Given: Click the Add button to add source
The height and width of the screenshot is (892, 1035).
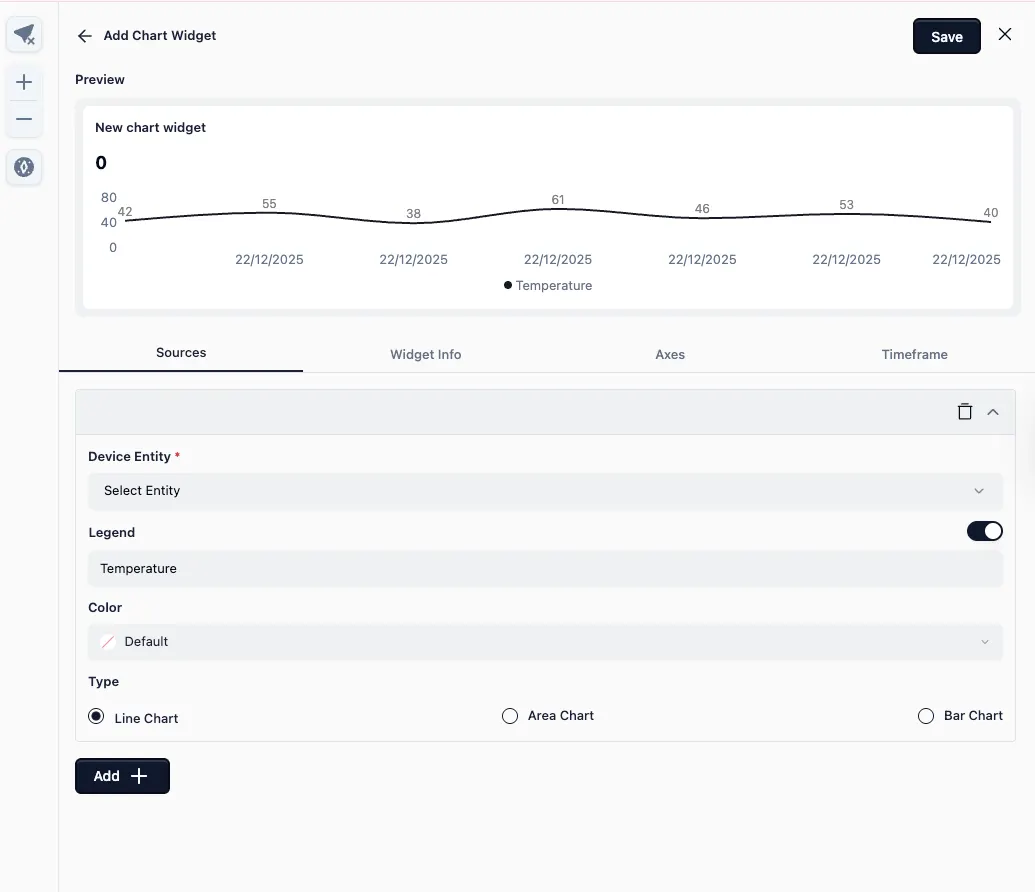Looking at the screenshot, I should coord(122,776).
